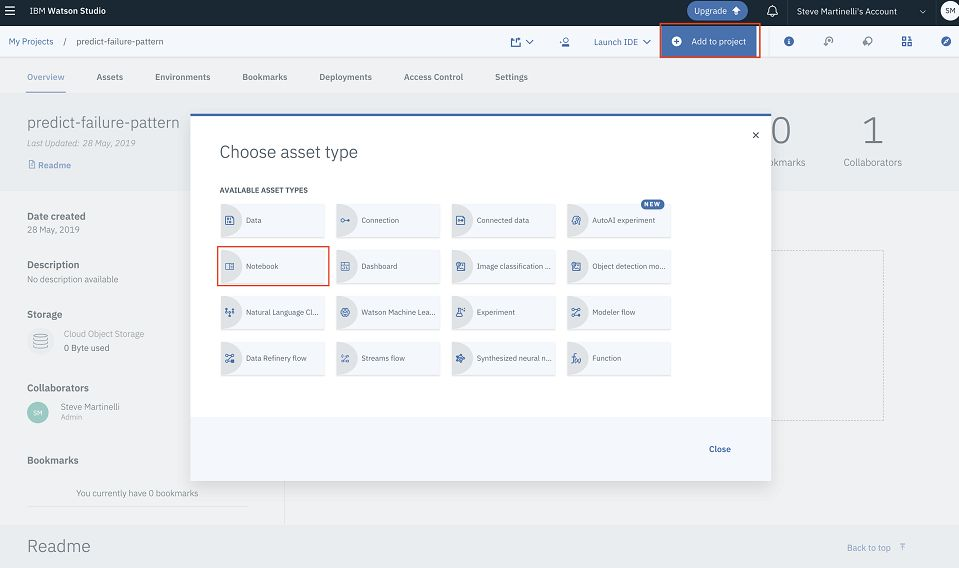Click the IBM Watson Studio title

pos(67,11)
